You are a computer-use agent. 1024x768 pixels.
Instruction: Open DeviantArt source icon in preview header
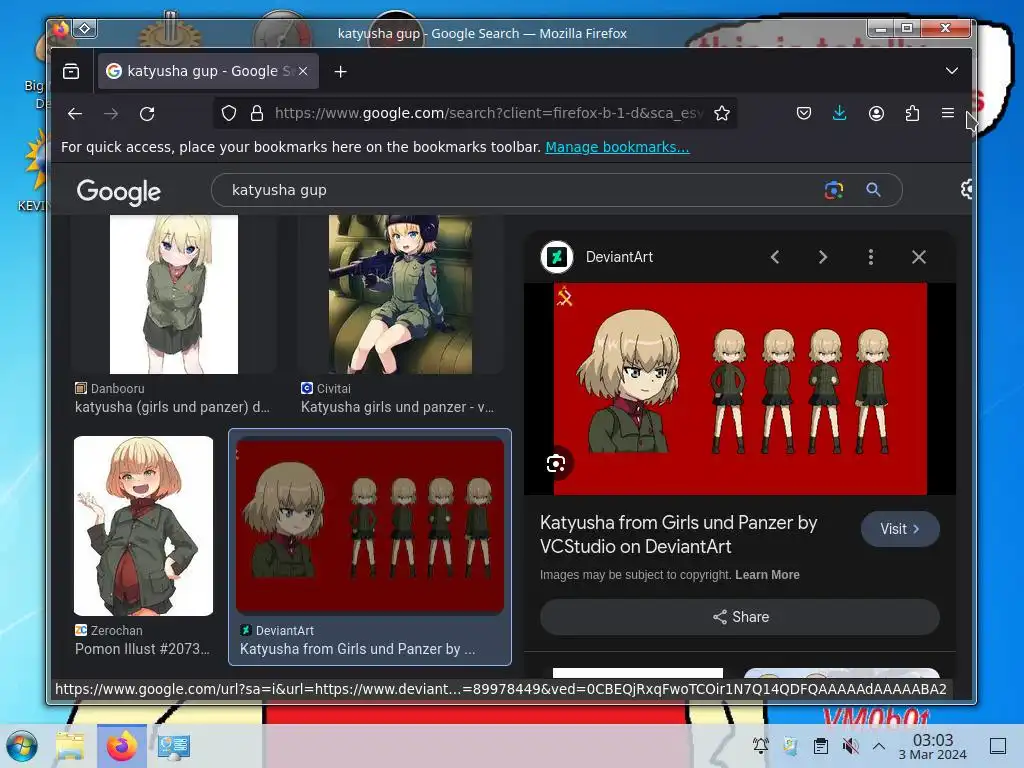[x=557, y=257]
